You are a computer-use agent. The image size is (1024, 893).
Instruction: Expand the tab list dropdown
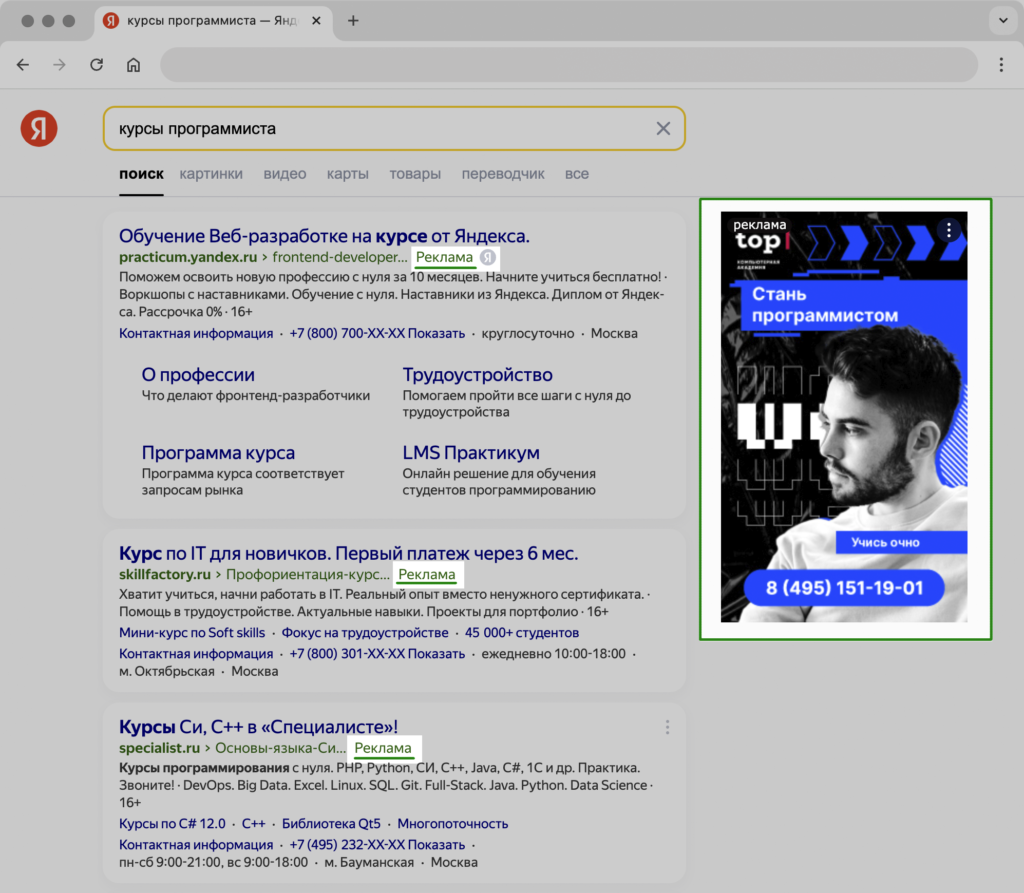click(x=1001, y=21)
